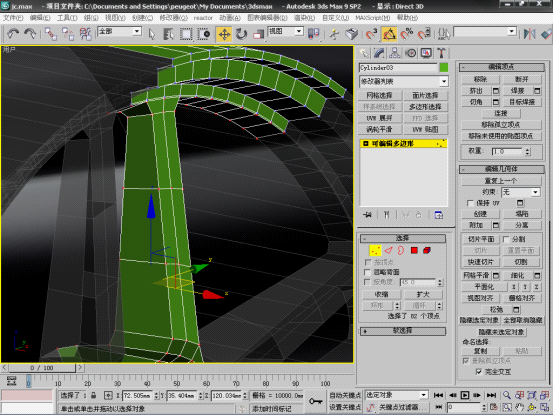This screenshot has width=553, height=415.
Task: Toggle the full interactivity checkbox
Action: click(479, 372)
